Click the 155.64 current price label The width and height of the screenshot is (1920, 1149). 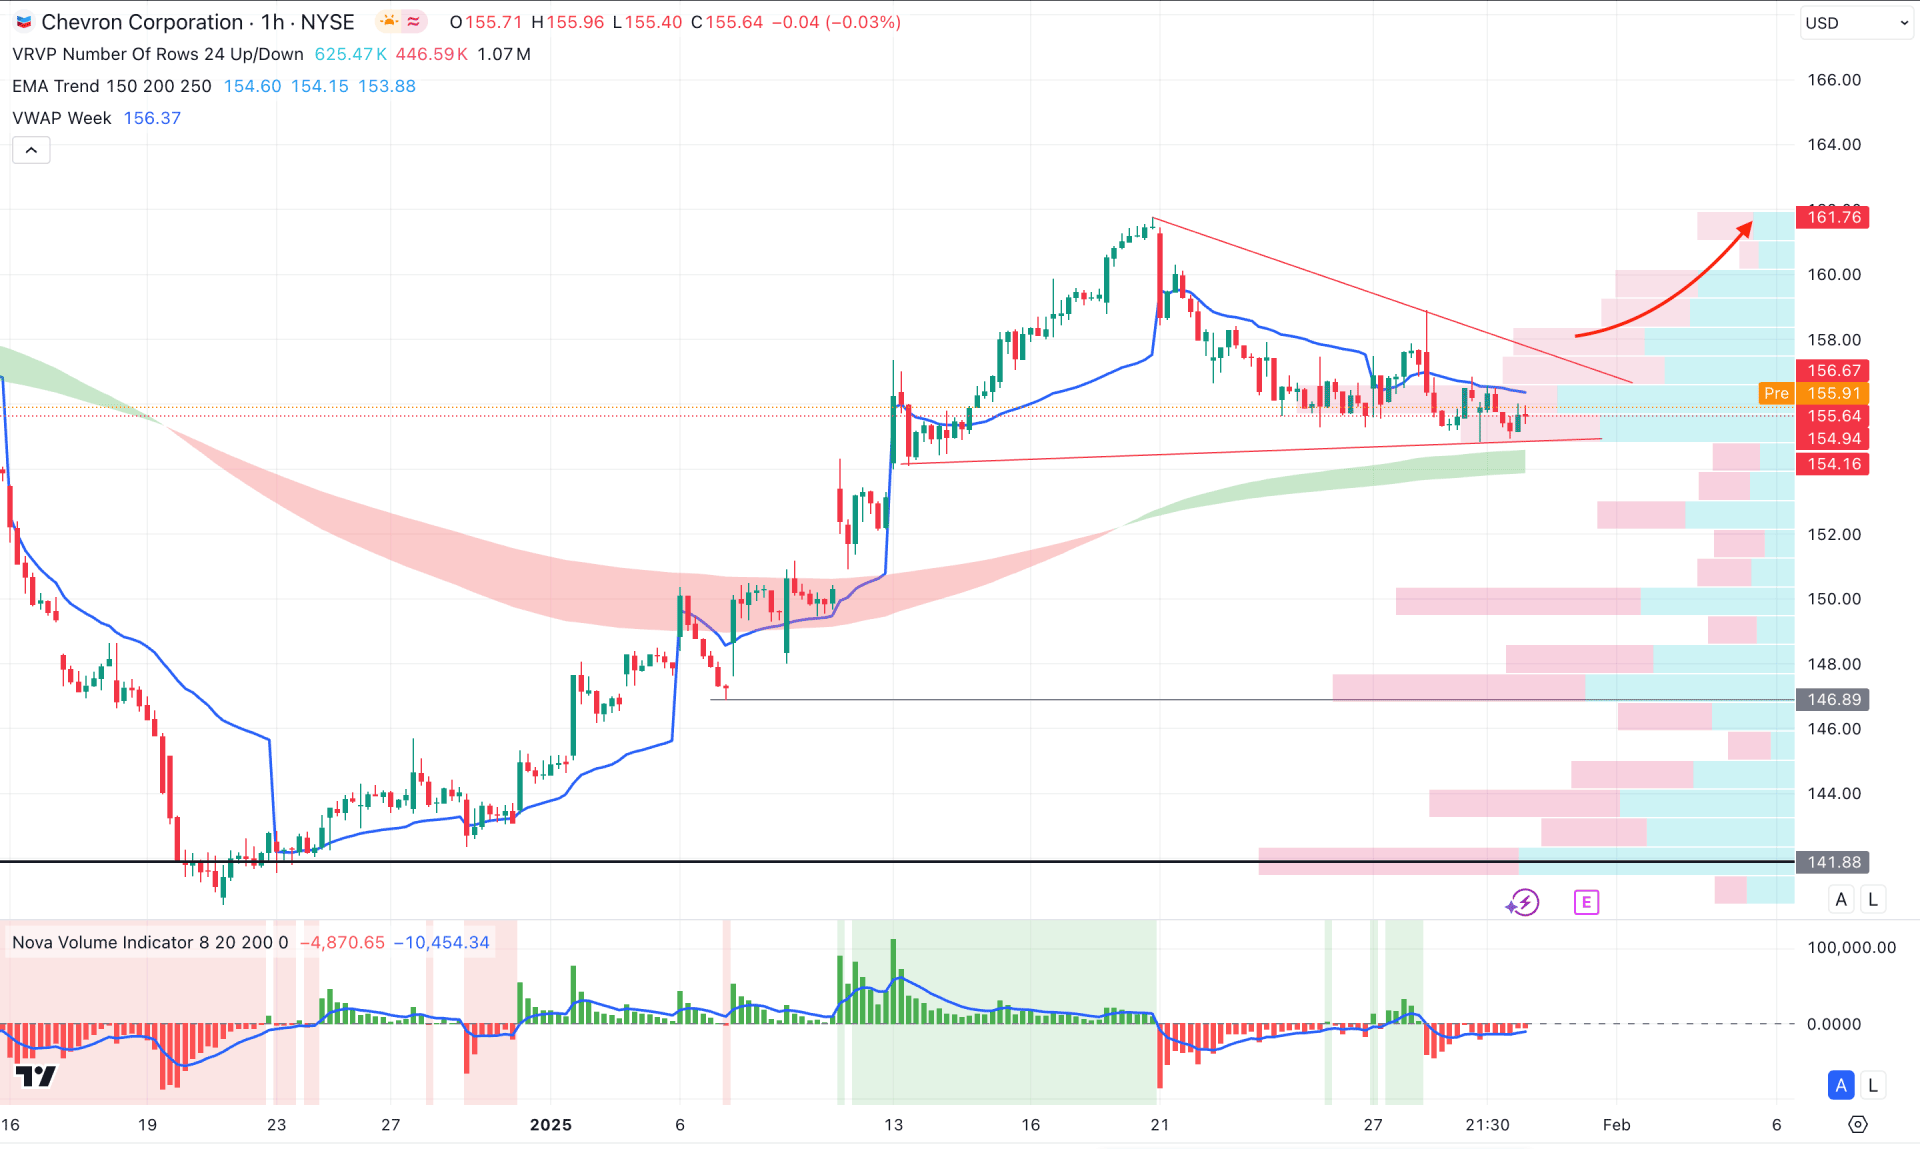coord(1833,416)
